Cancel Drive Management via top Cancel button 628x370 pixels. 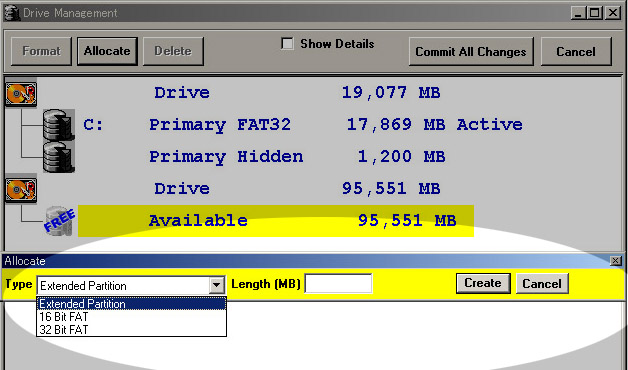(x=576, y=52)
